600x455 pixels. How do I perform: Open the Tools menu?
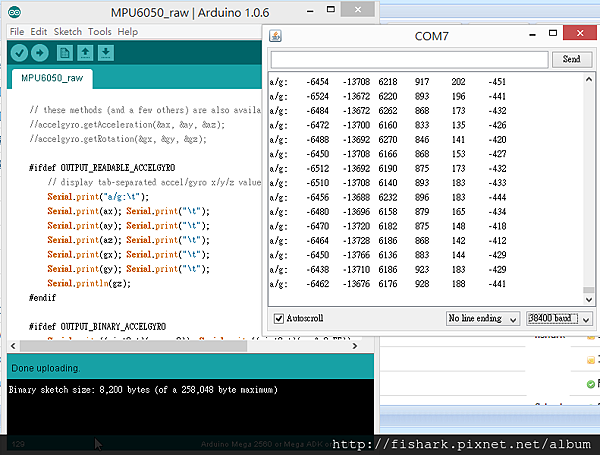pos(99,31)
